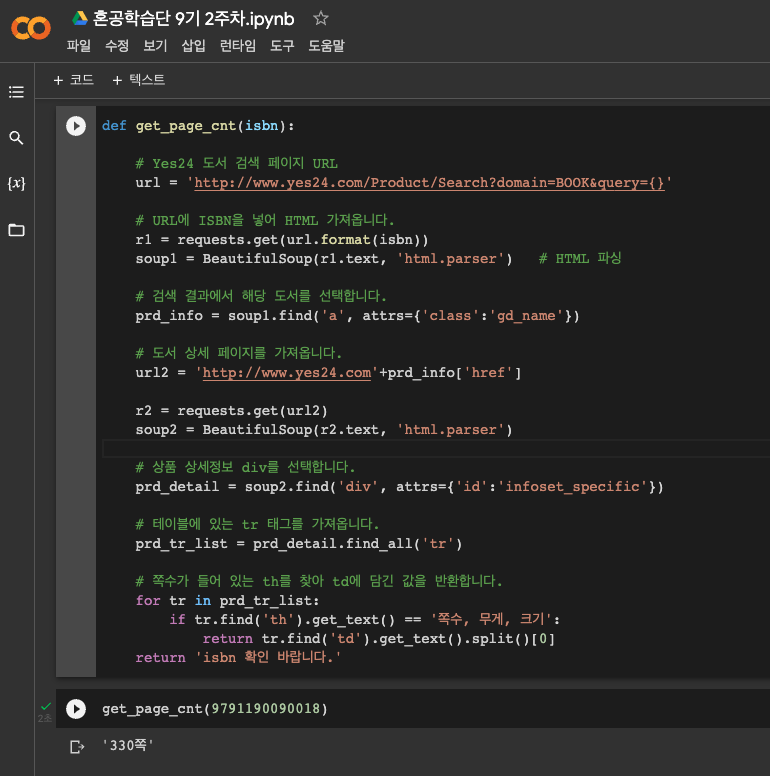Screen dimensions: 770x776
Task: Open the 도움말 menu
Action: pyautogui.click(x=326, y=46)
